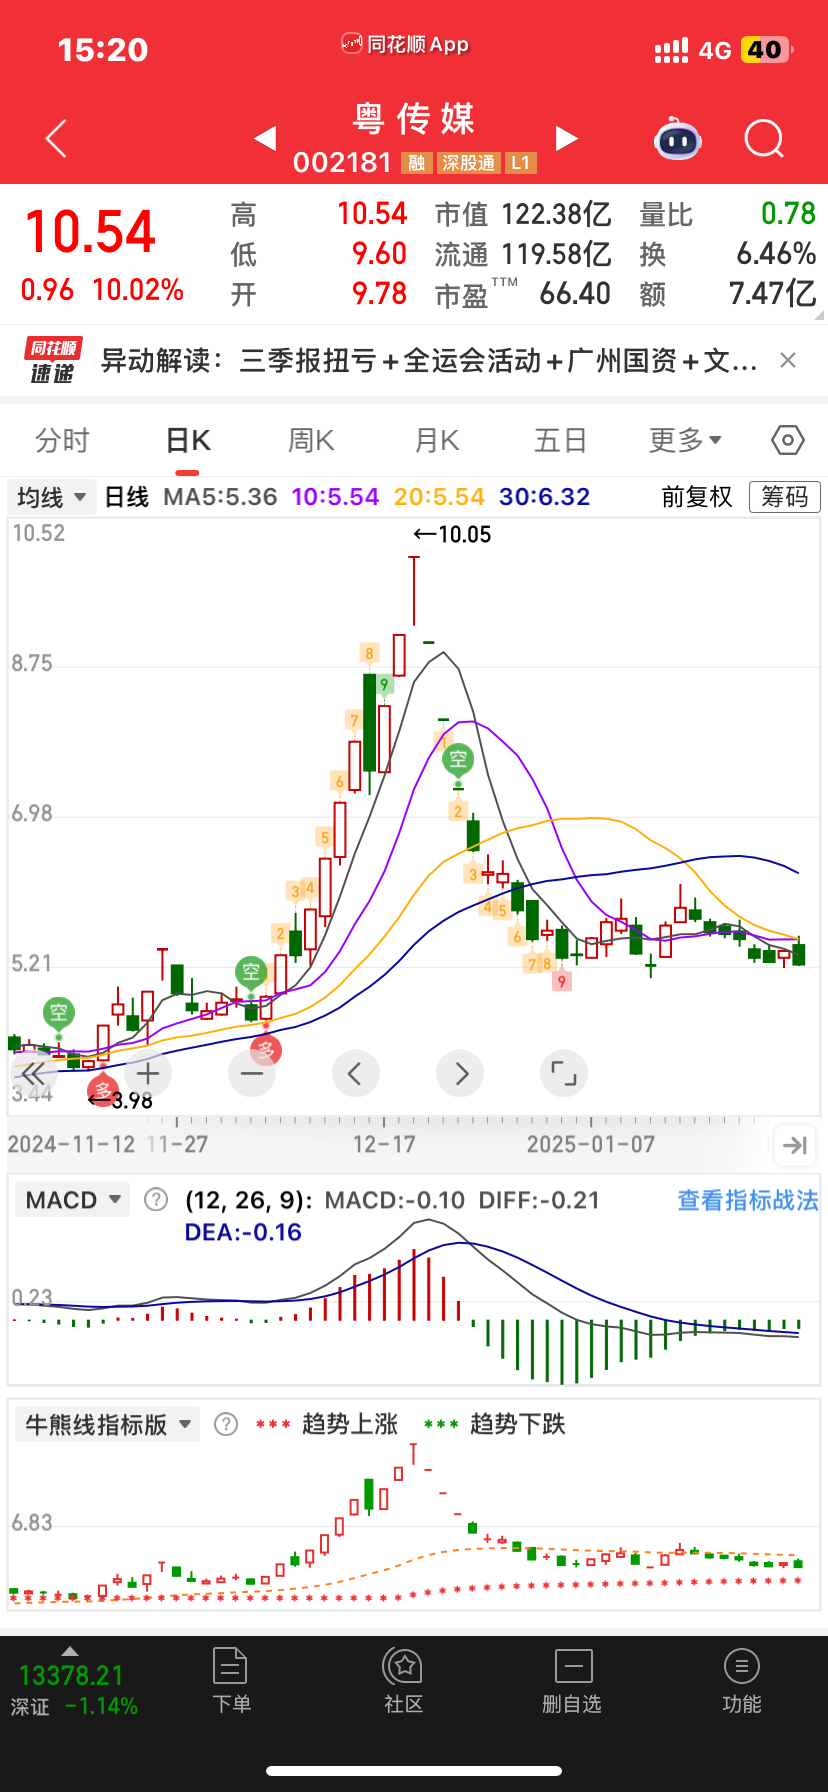The image size is (828, 1792).
Task: Select the 月K tab
Action: coord(437,440)
